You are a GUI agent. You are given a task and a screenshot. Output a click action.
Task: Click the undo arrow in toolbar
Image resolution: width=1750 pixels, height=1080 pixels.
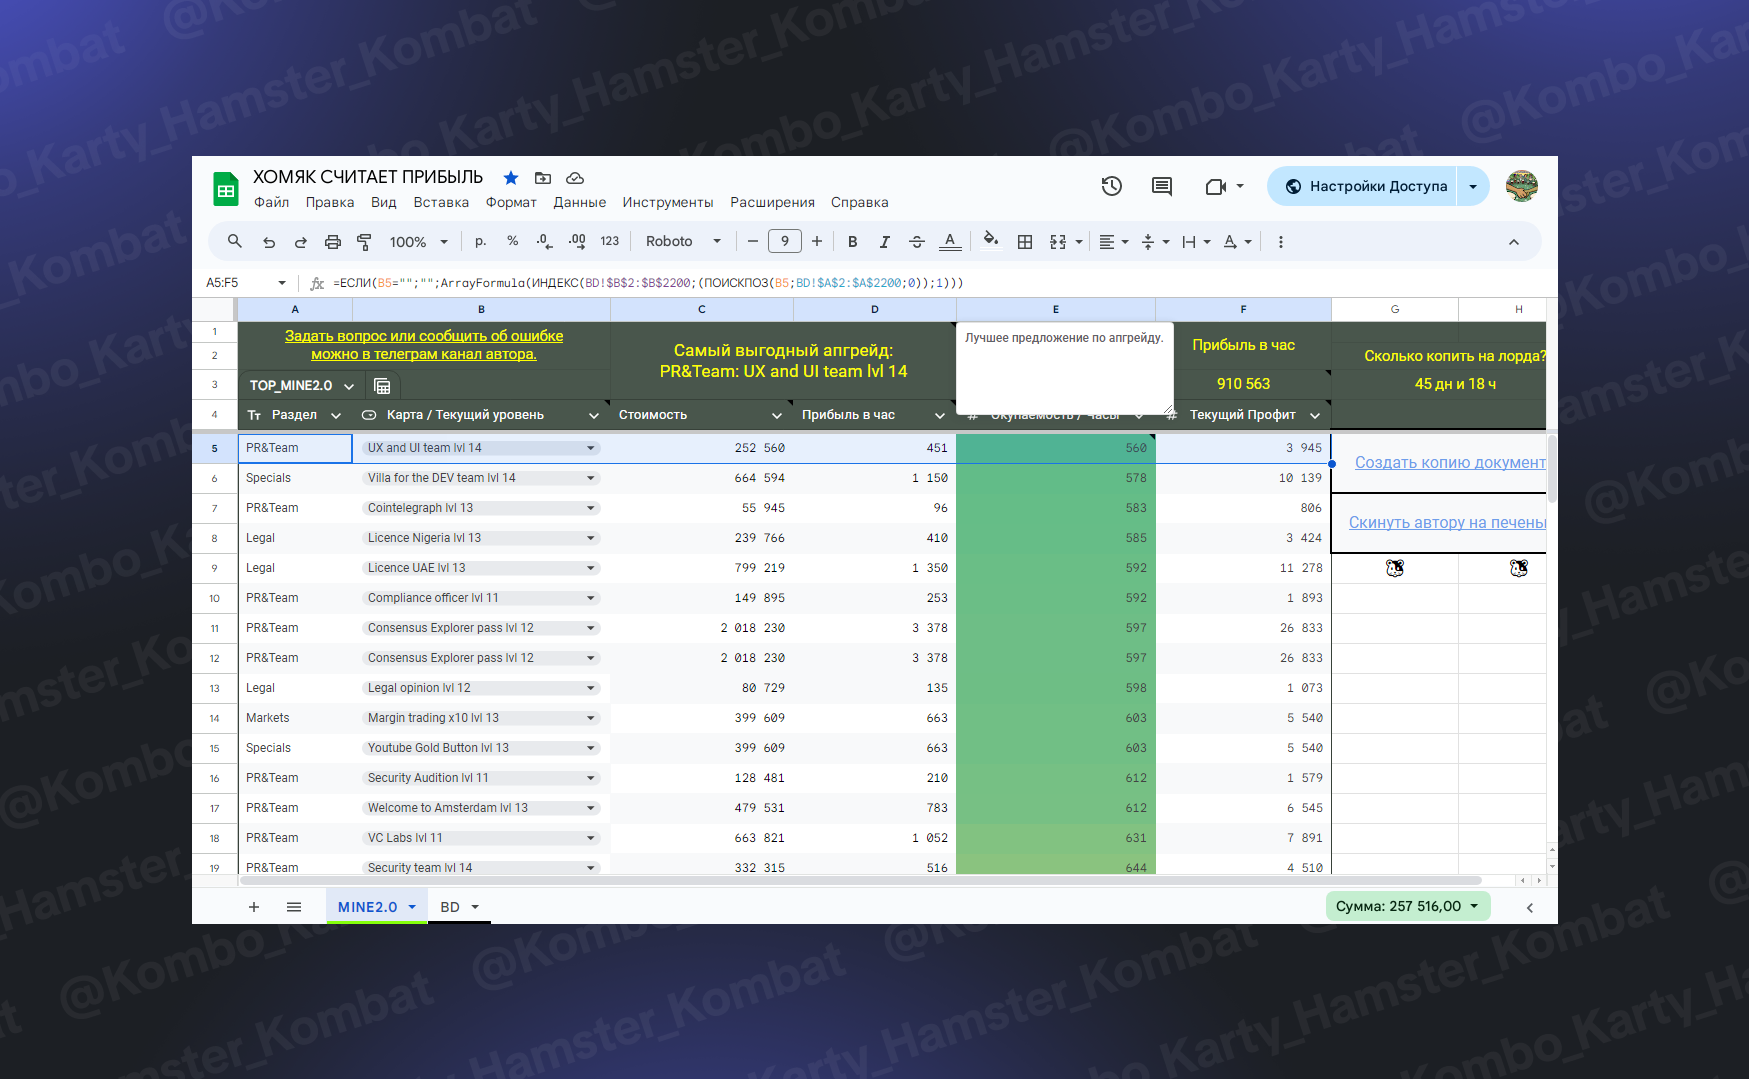click(269, 242)
